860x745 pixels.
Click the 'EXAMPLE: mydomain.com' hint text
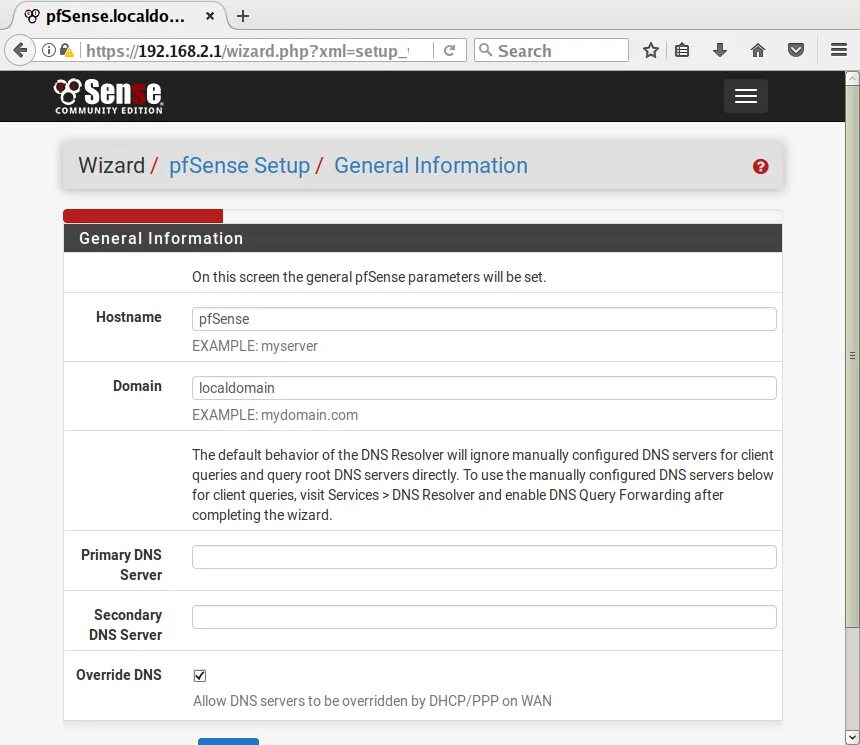tap(275, 415)
